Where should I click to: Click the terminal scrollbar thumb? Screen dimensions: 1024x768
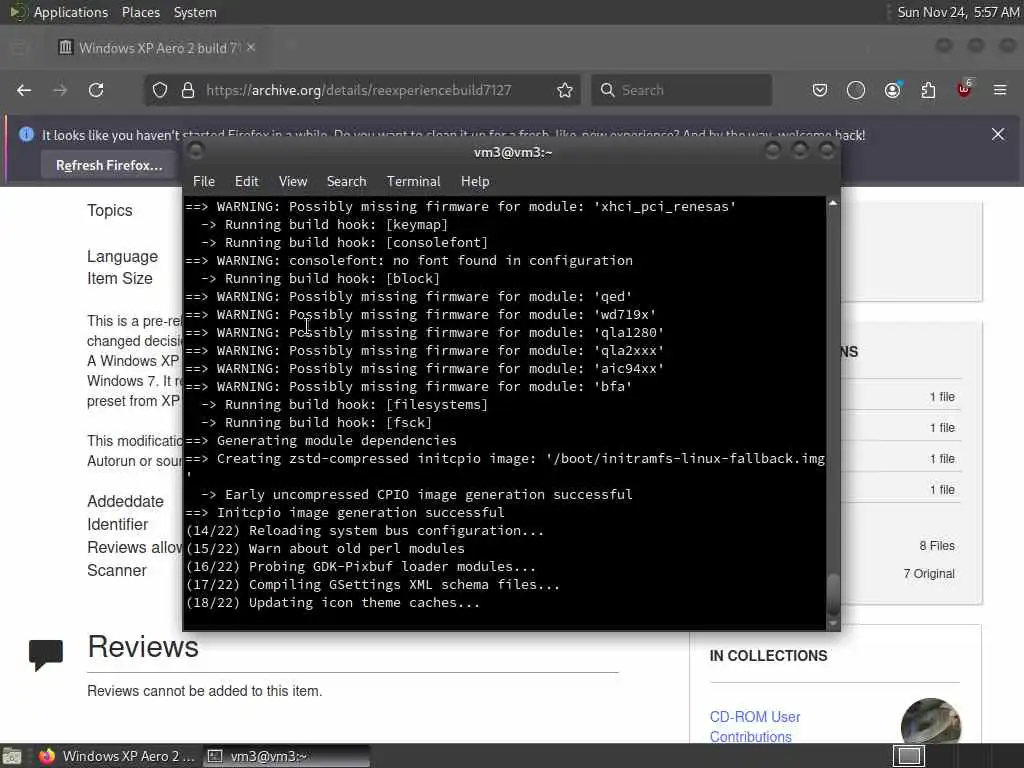pyautogui.click(x=833, y=594)
